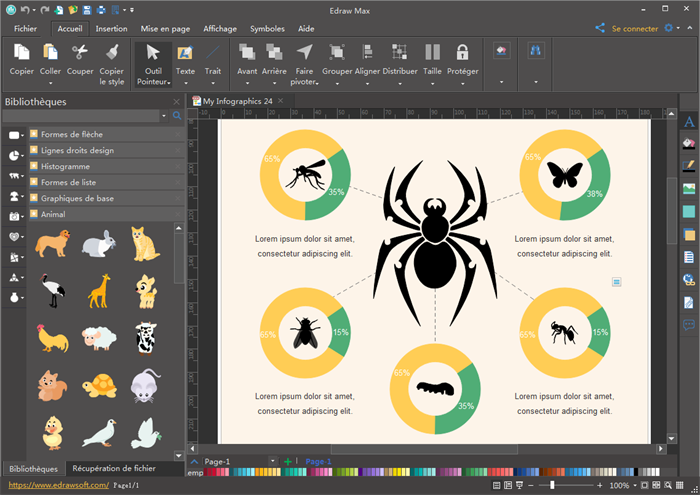This screenshot has width=700, height=495.
Task: Switch to the Insertion tab
Action: point(111,29)
